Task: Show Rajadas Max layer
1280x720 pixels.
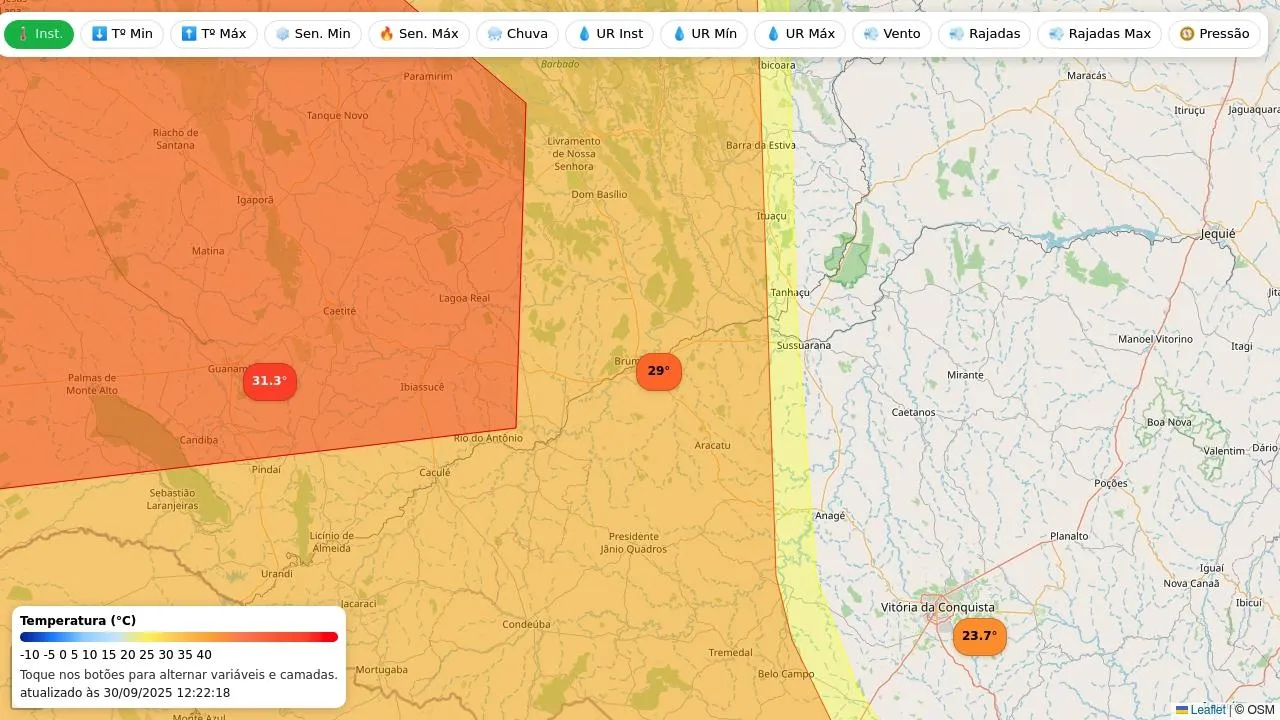Action: click(1099, 34)
